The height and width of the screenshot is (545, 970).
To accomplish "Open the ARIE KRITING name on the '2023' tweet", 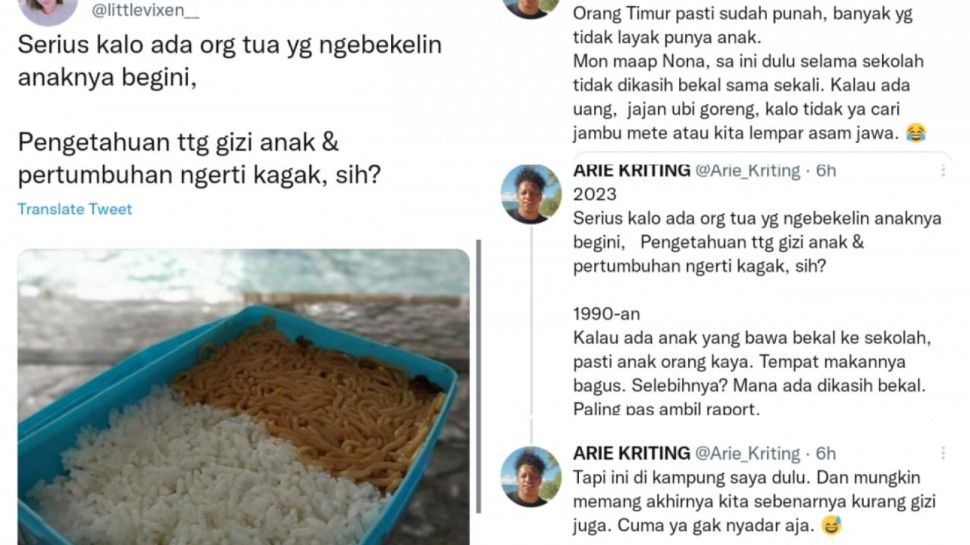I will (x=632, y=170).
